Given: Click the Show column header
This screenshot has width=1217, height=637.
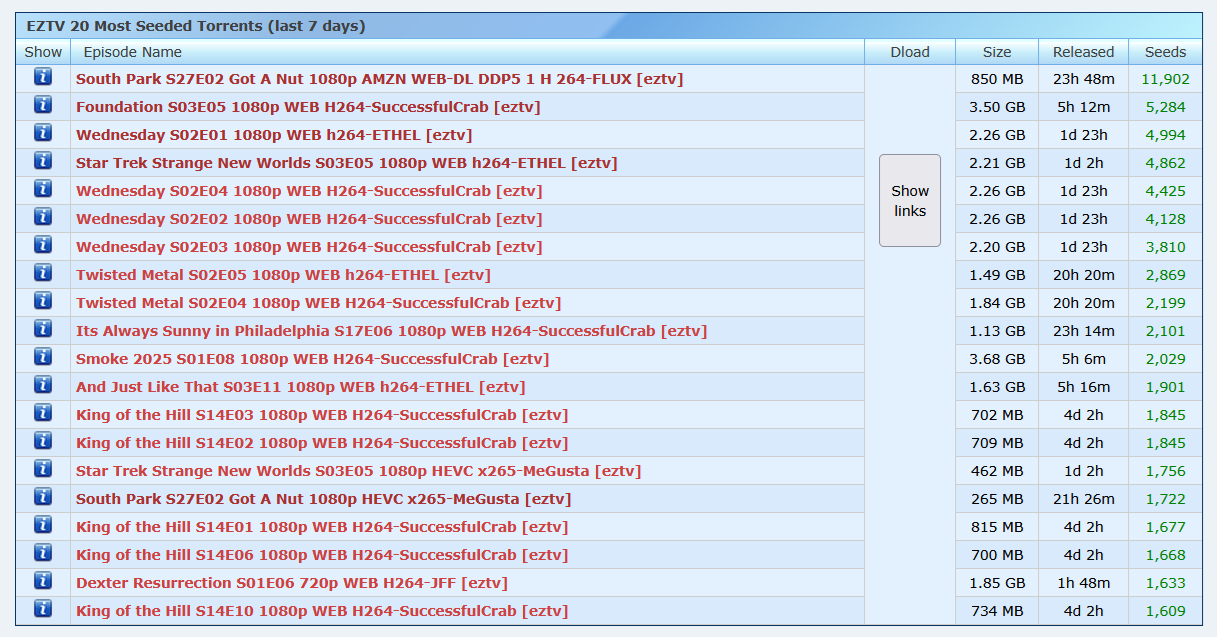Looking at the screenshot, I should [x=43, y=52].
